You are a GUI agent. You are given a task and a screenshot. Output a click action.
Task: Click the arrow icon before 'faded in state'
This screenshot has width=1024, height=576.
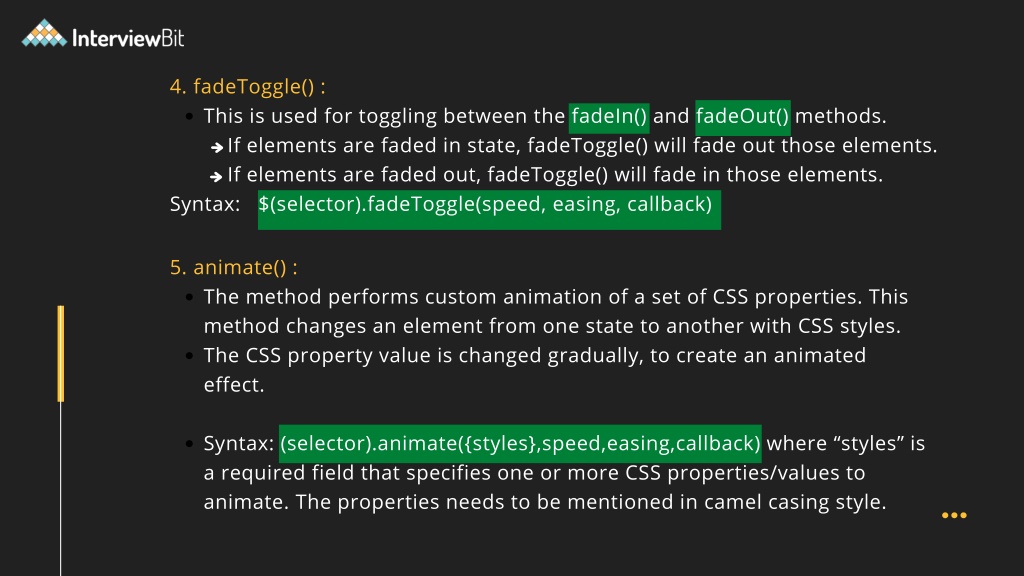[217, 148]
